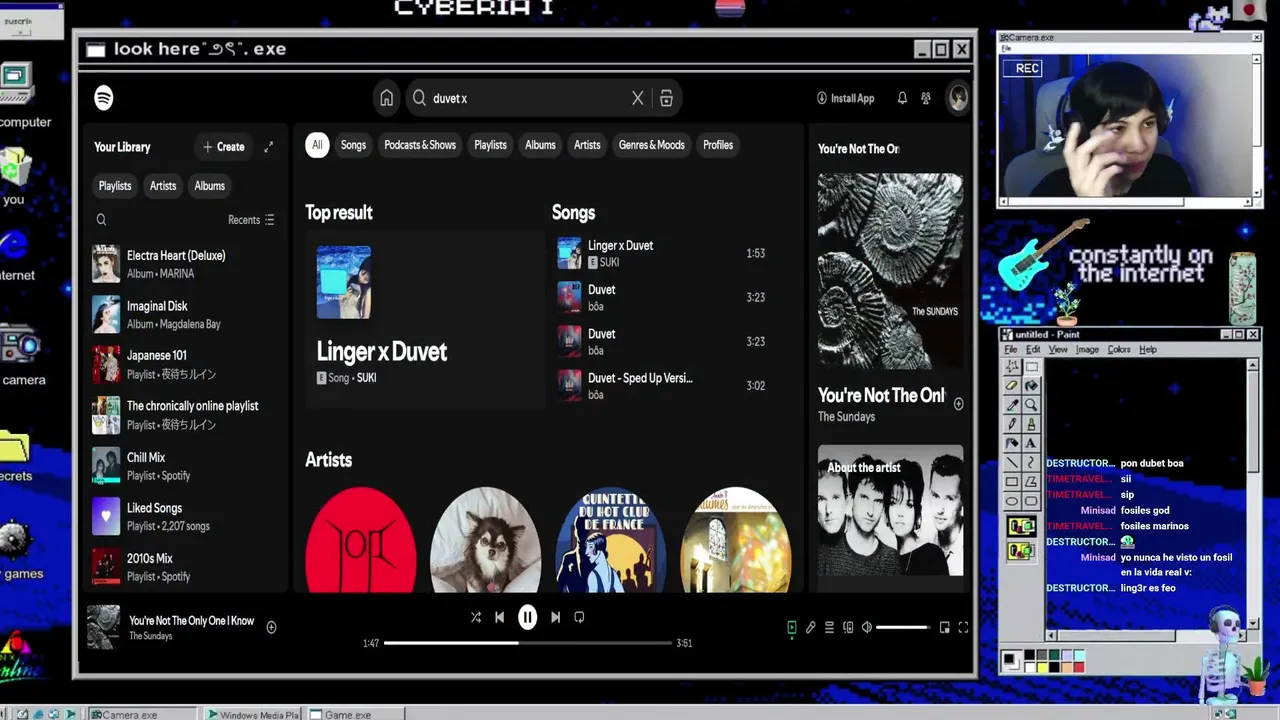The height and width of the screenshot is (720, 1280).
Task: Adjust the volume slider
Action: pos(903,627)
